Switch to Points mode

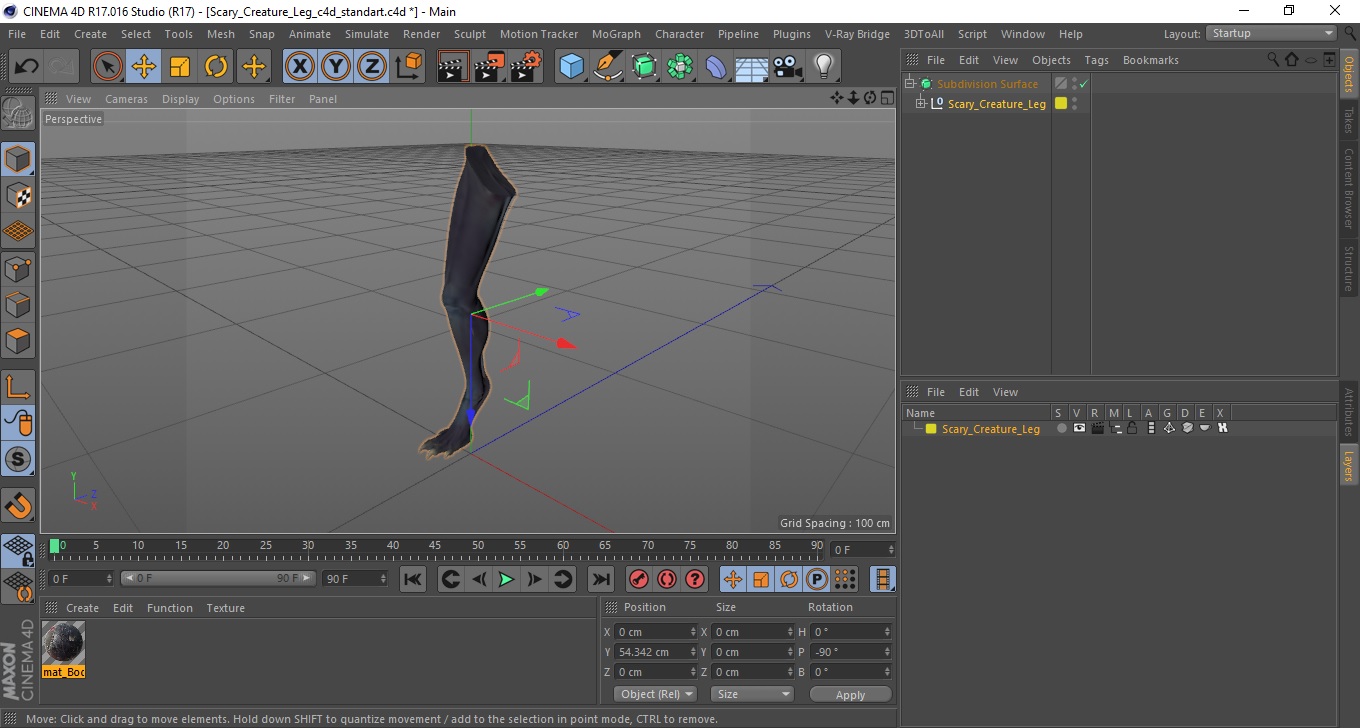pos(18,268)
